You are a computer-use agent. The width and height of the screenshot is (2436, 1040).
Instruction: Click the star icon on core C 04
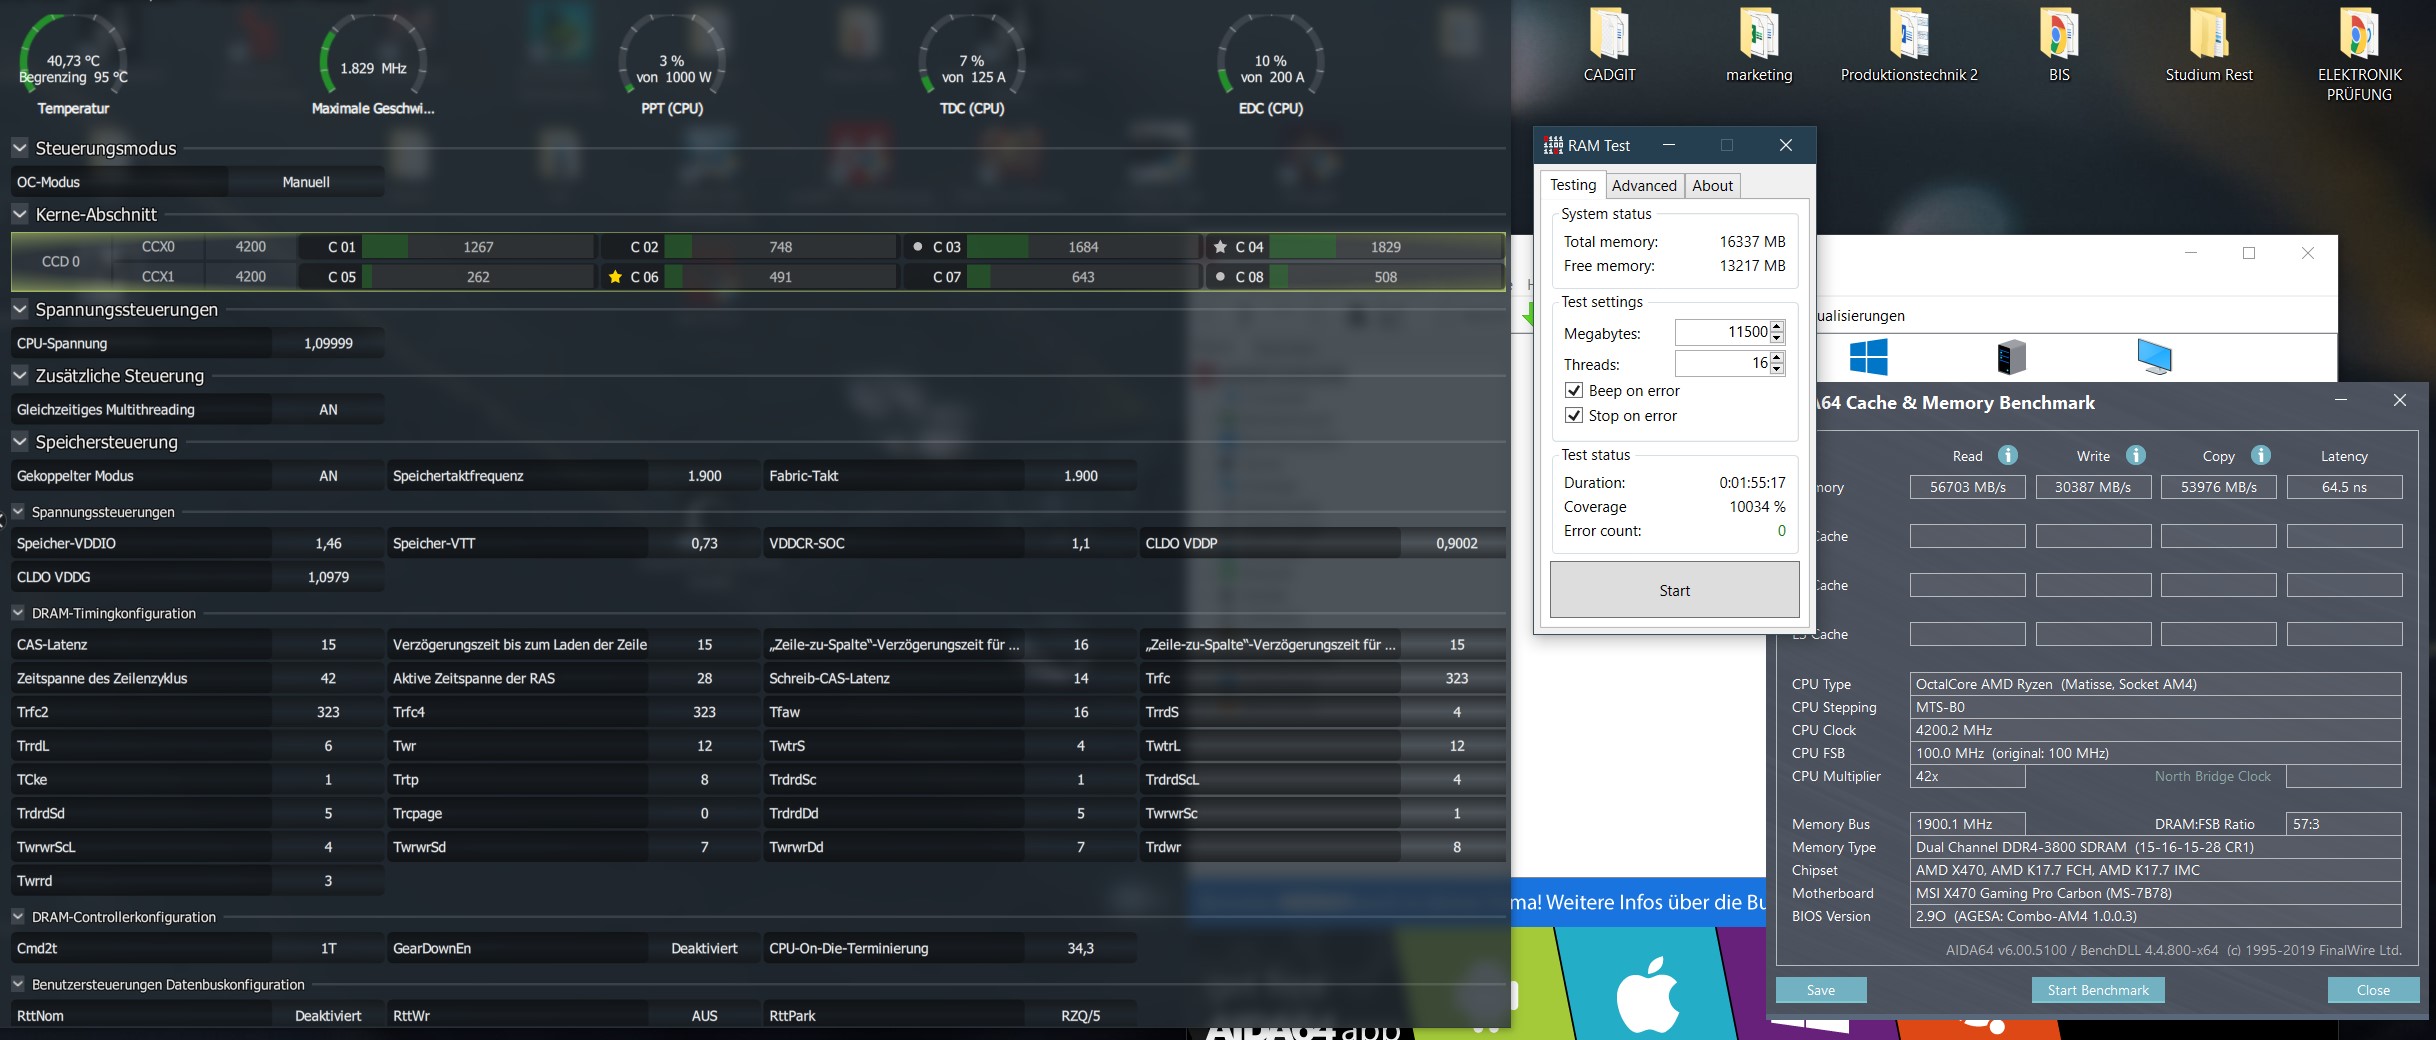(x=1220, y=246)
